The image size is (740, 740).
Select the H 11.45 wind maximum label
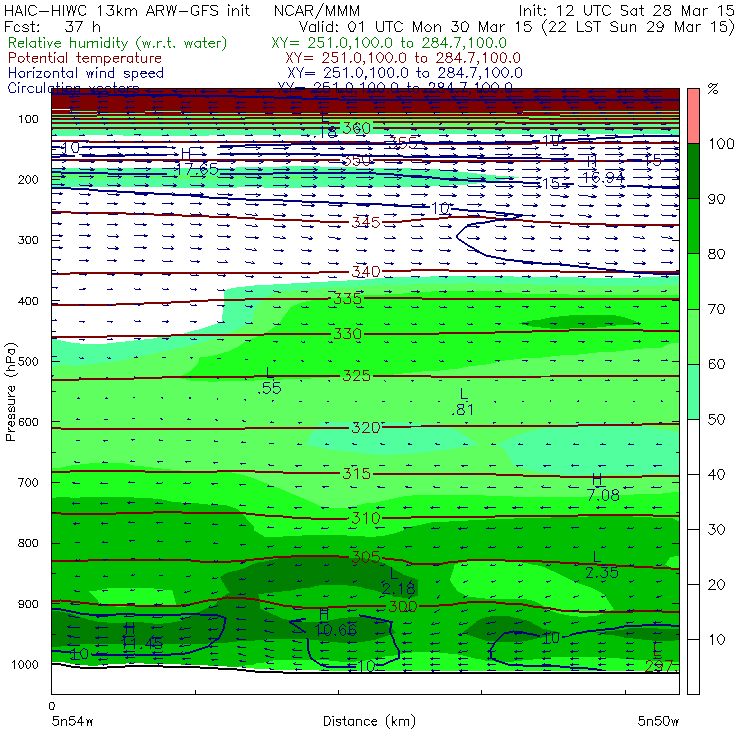point(142,636)
